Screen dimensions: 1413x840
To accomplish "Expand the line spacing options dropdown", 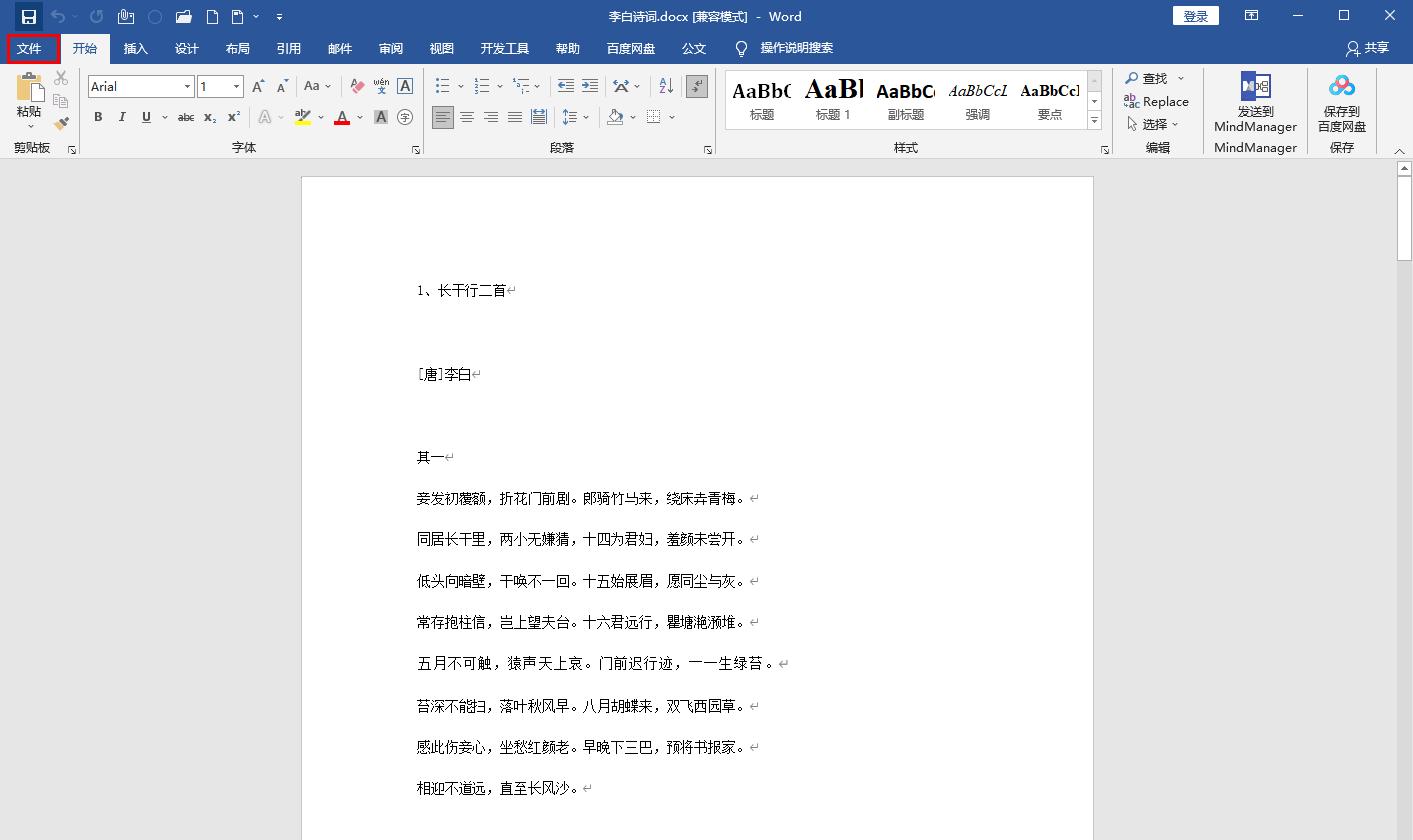I will click(584, 117).
